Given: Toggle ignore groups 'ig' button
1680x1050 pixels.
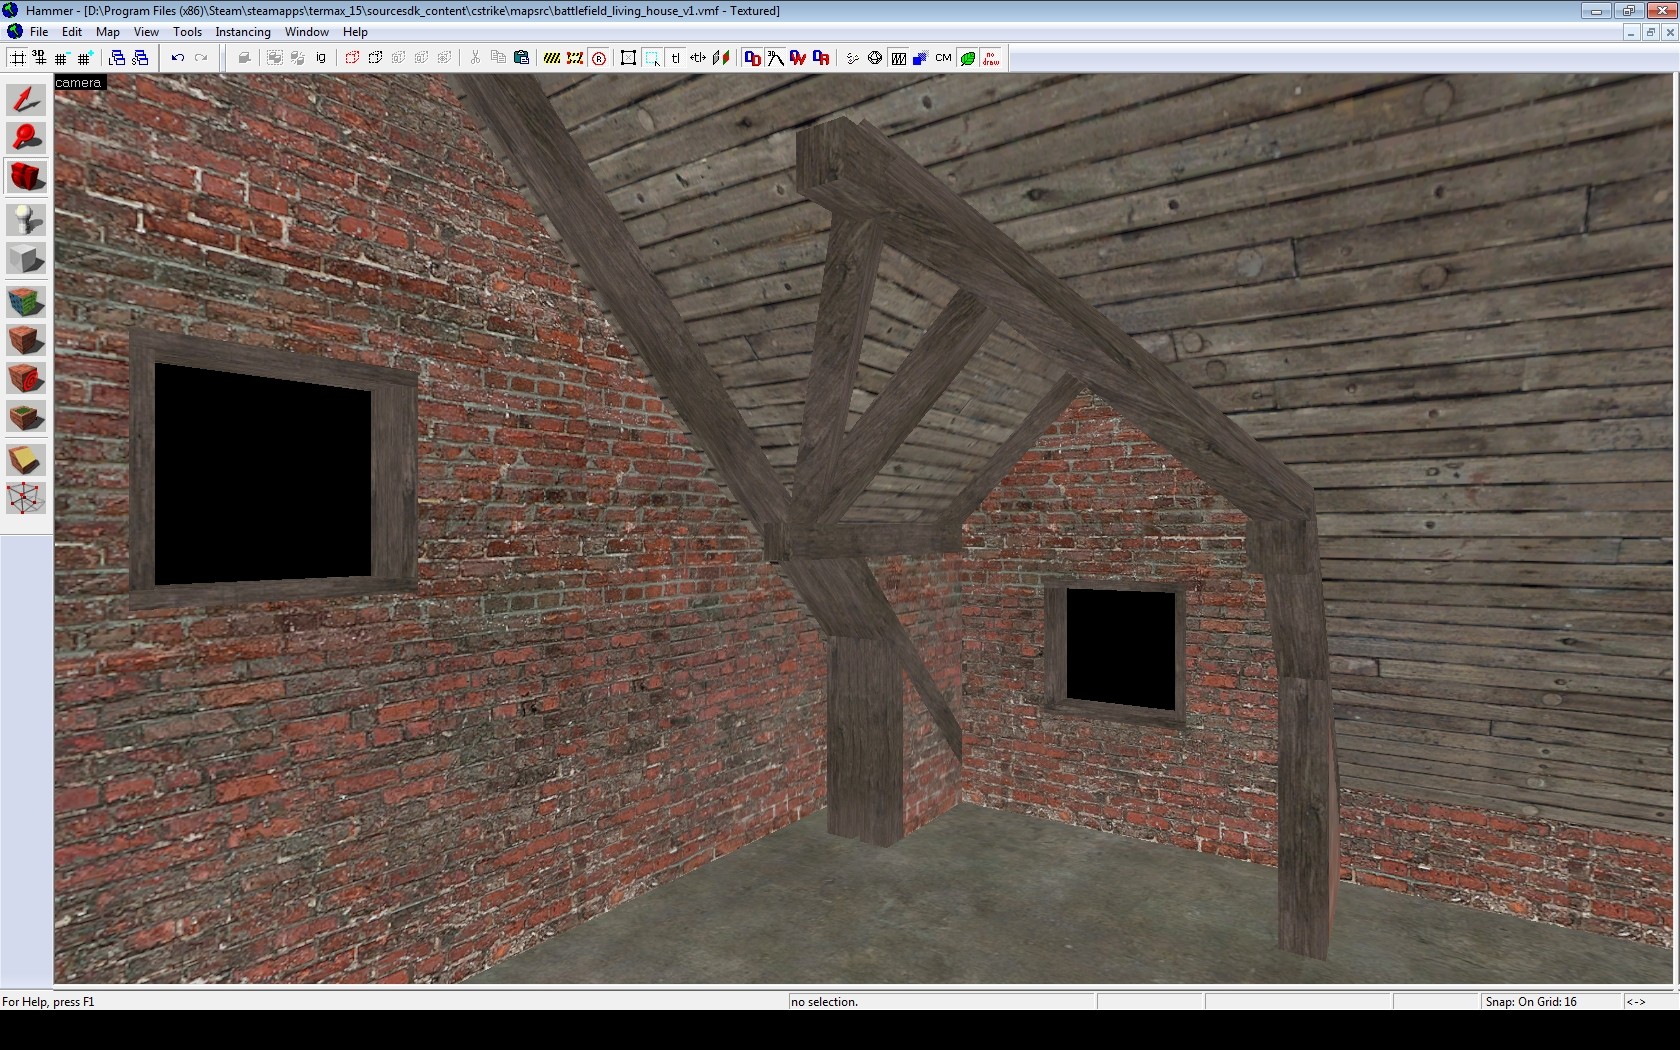Looking at the screenshot, I should coord(321,58).
